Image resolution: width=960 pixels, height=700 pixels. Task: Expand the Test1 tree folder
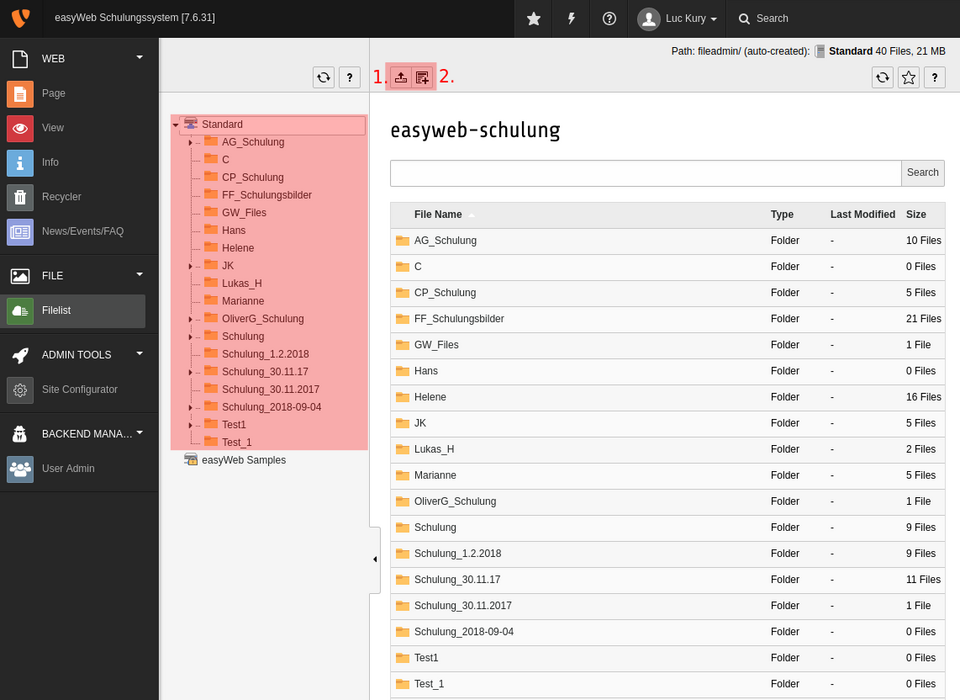190,425
